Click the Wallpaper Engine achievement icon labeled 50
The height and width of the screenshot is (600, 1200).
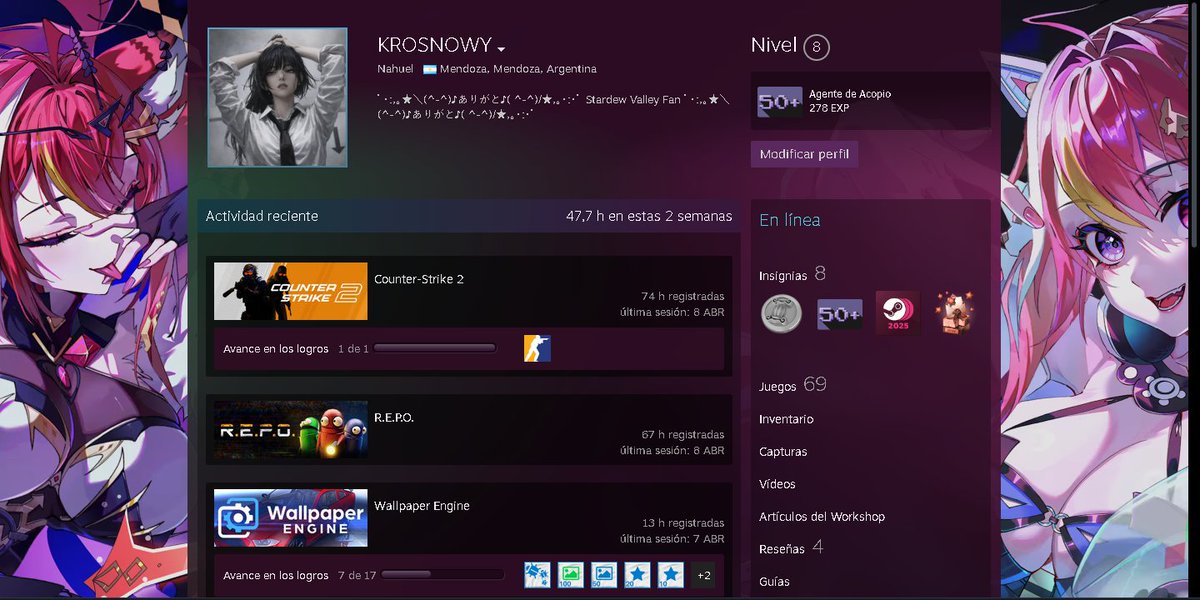604,575
